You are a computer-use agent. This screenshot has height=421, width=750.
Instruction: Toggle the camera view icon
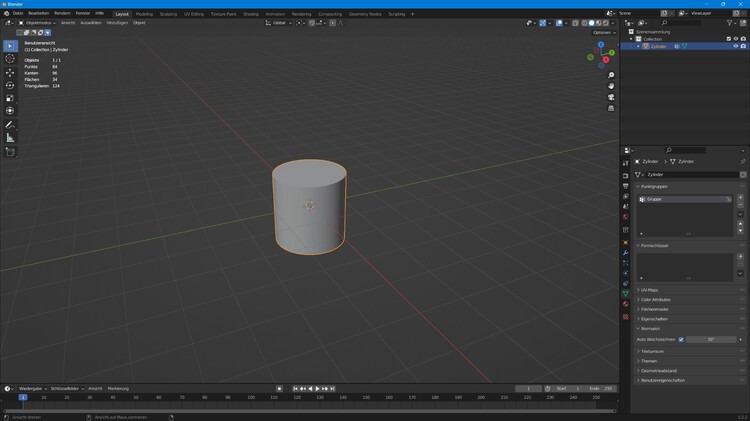point(611,97)
